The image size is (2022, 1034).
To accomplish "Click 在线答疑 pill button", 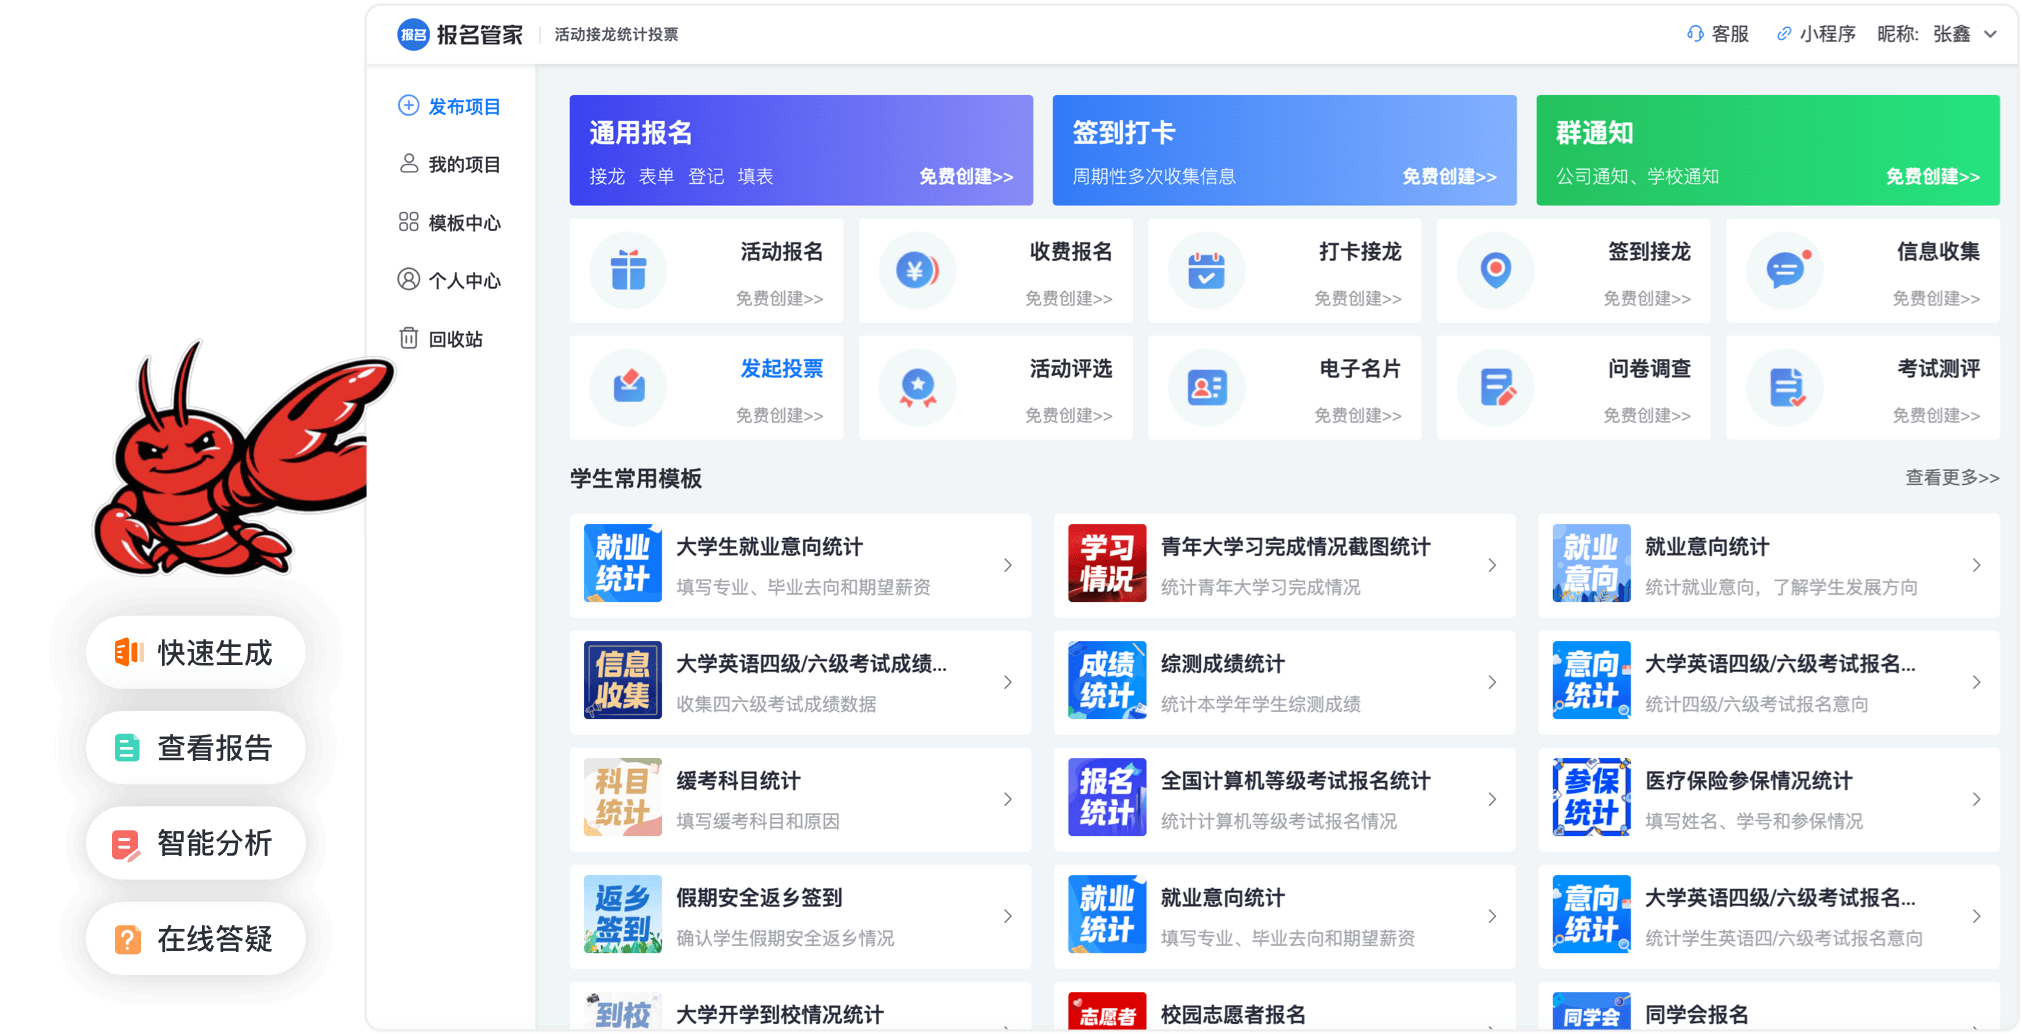I will (195, 938).
